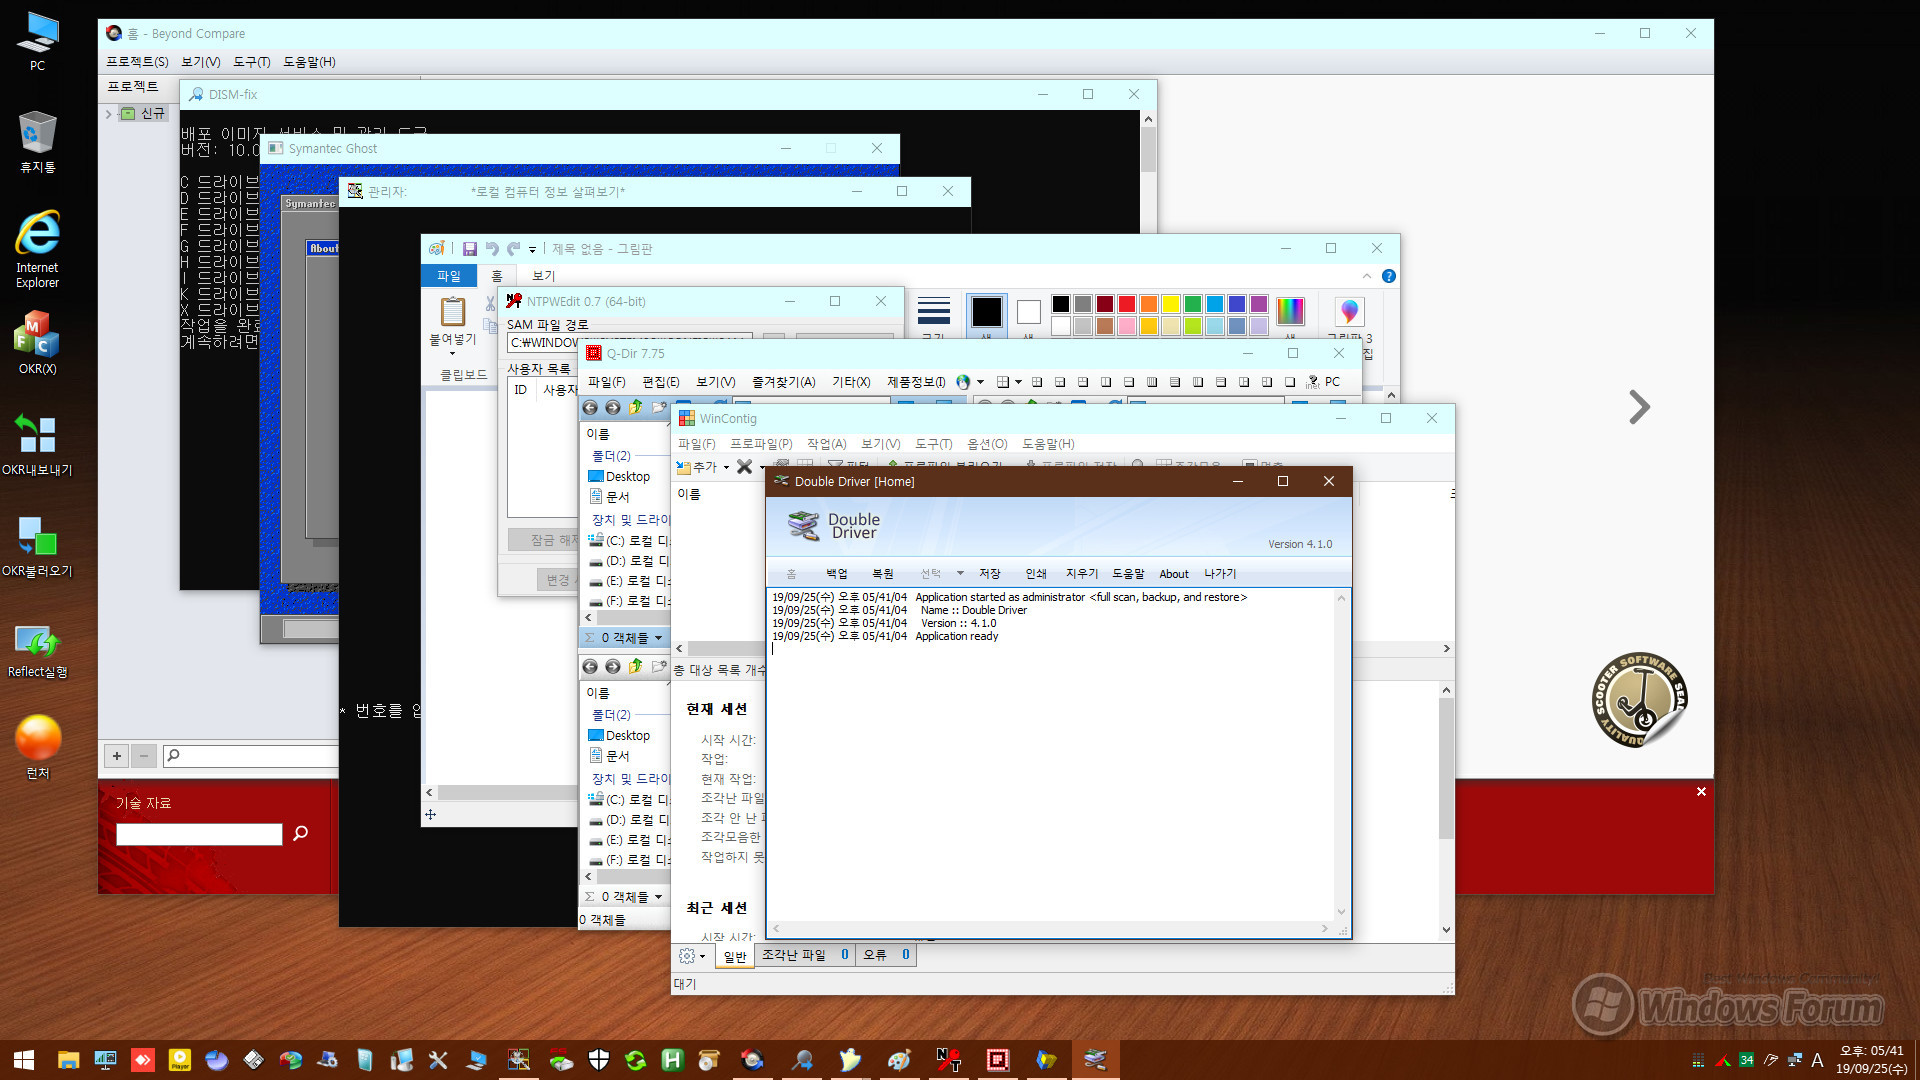Expand the 신규 tree node in Beyond Compare
This screenshot has height=1080, width=1920.
point(108,114)
